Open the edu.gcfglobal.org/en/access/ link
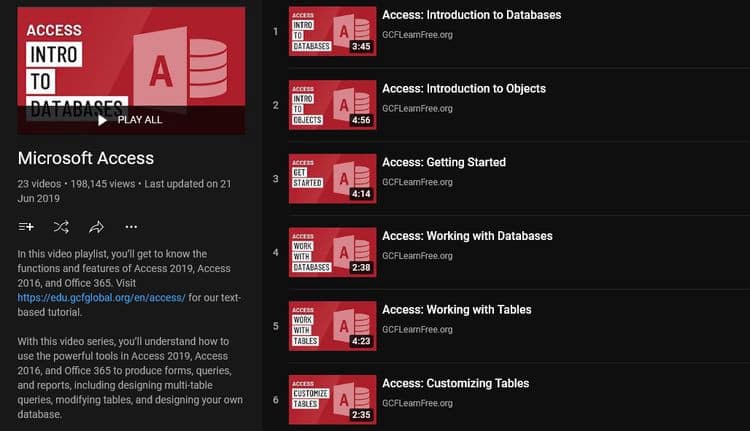This screenshot has width=750, height=431. tap(101, 298)
